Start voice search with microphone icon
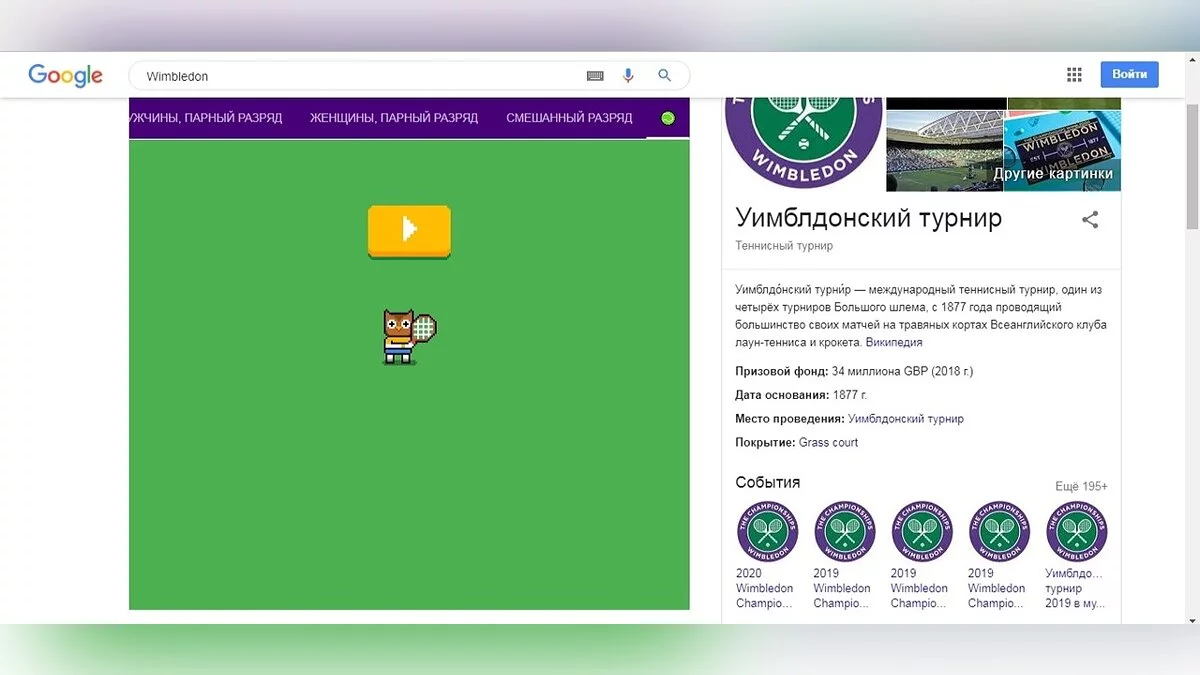Screen dimensions: 1200x675 point(628,76)
